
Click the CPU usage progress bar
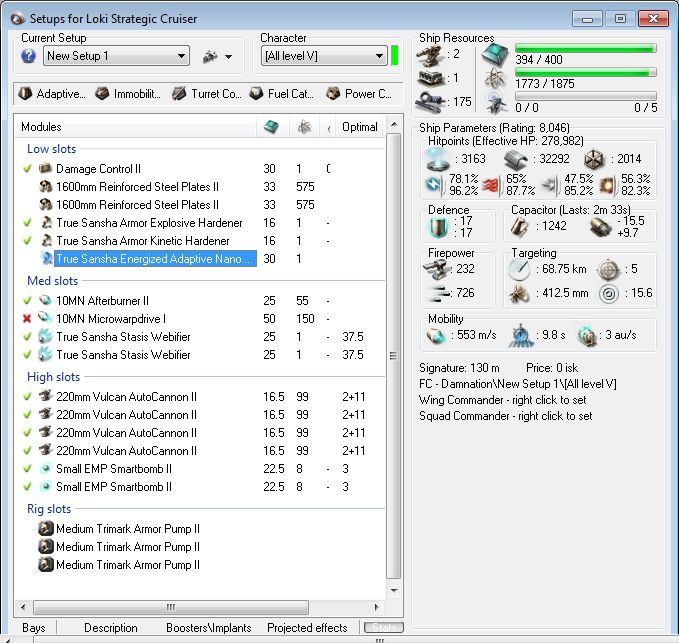(585, 48)
